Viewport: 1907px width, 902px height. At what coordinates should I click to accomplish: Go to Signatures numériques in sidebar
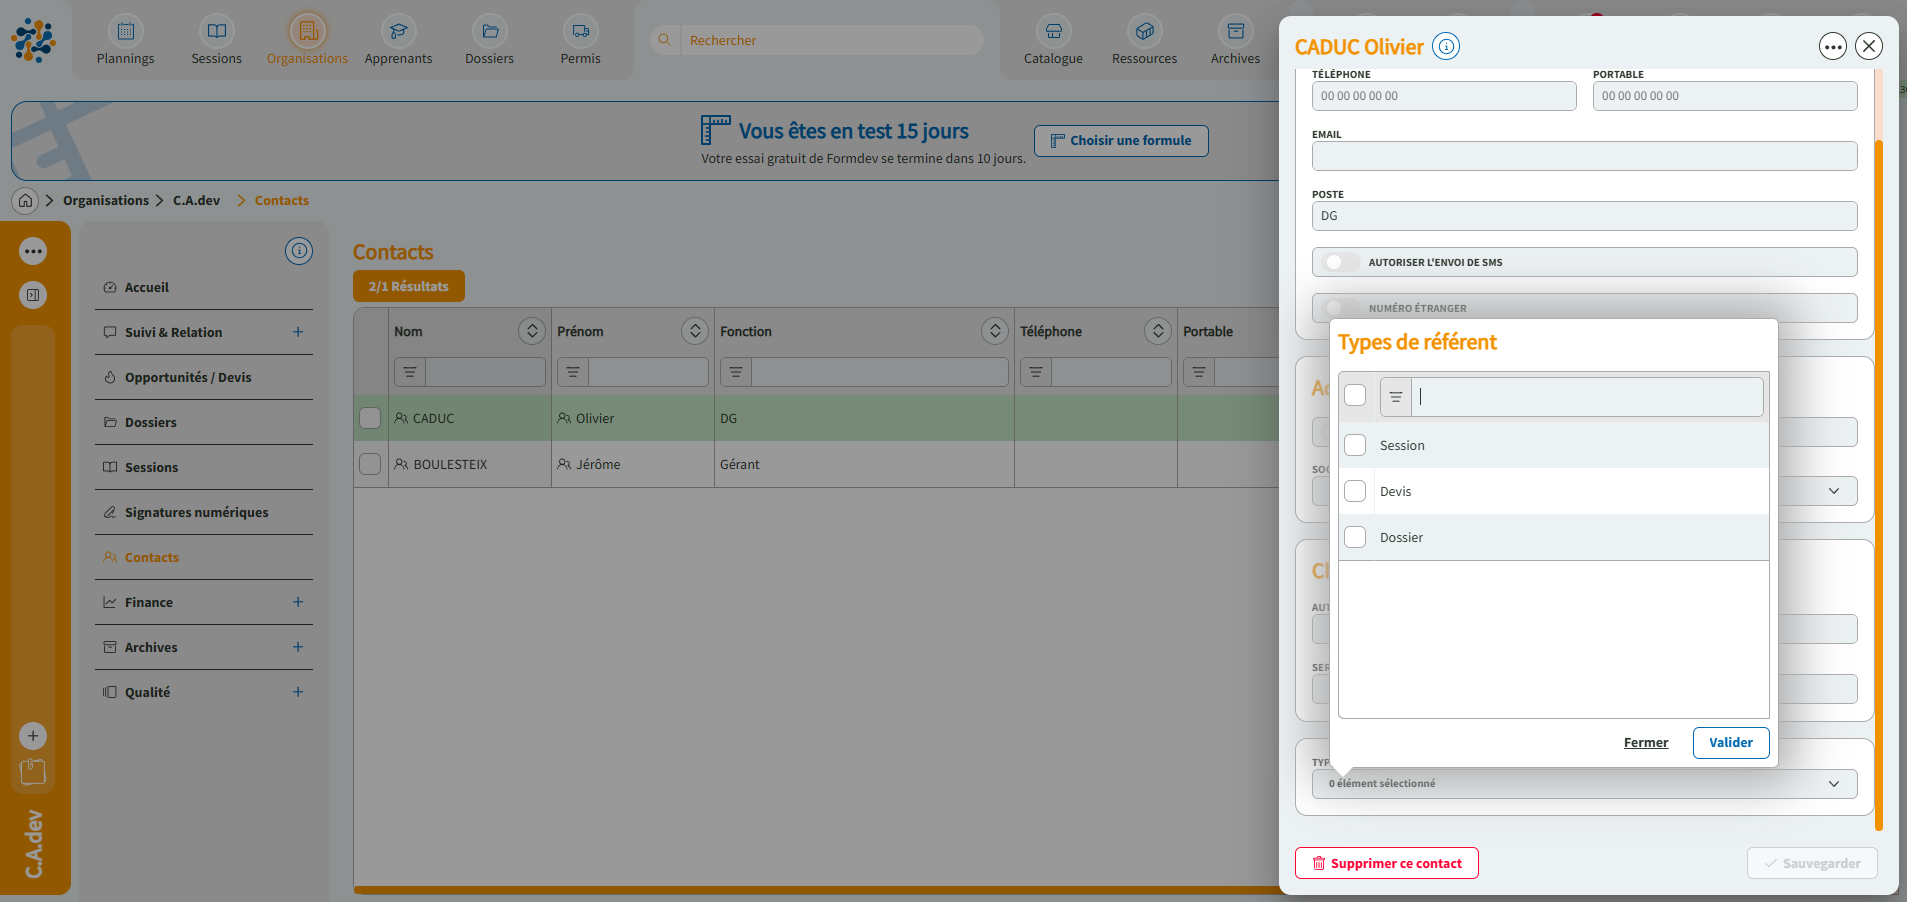(196, 513)
